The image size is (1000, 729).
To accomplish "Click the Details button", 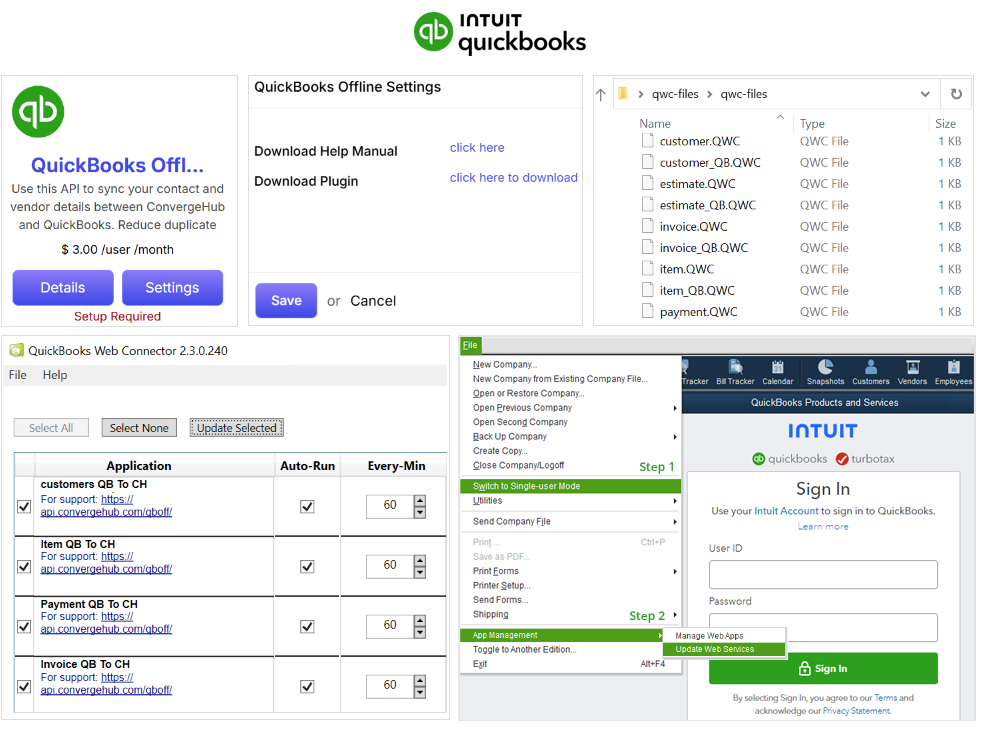I will coord(63,288).
